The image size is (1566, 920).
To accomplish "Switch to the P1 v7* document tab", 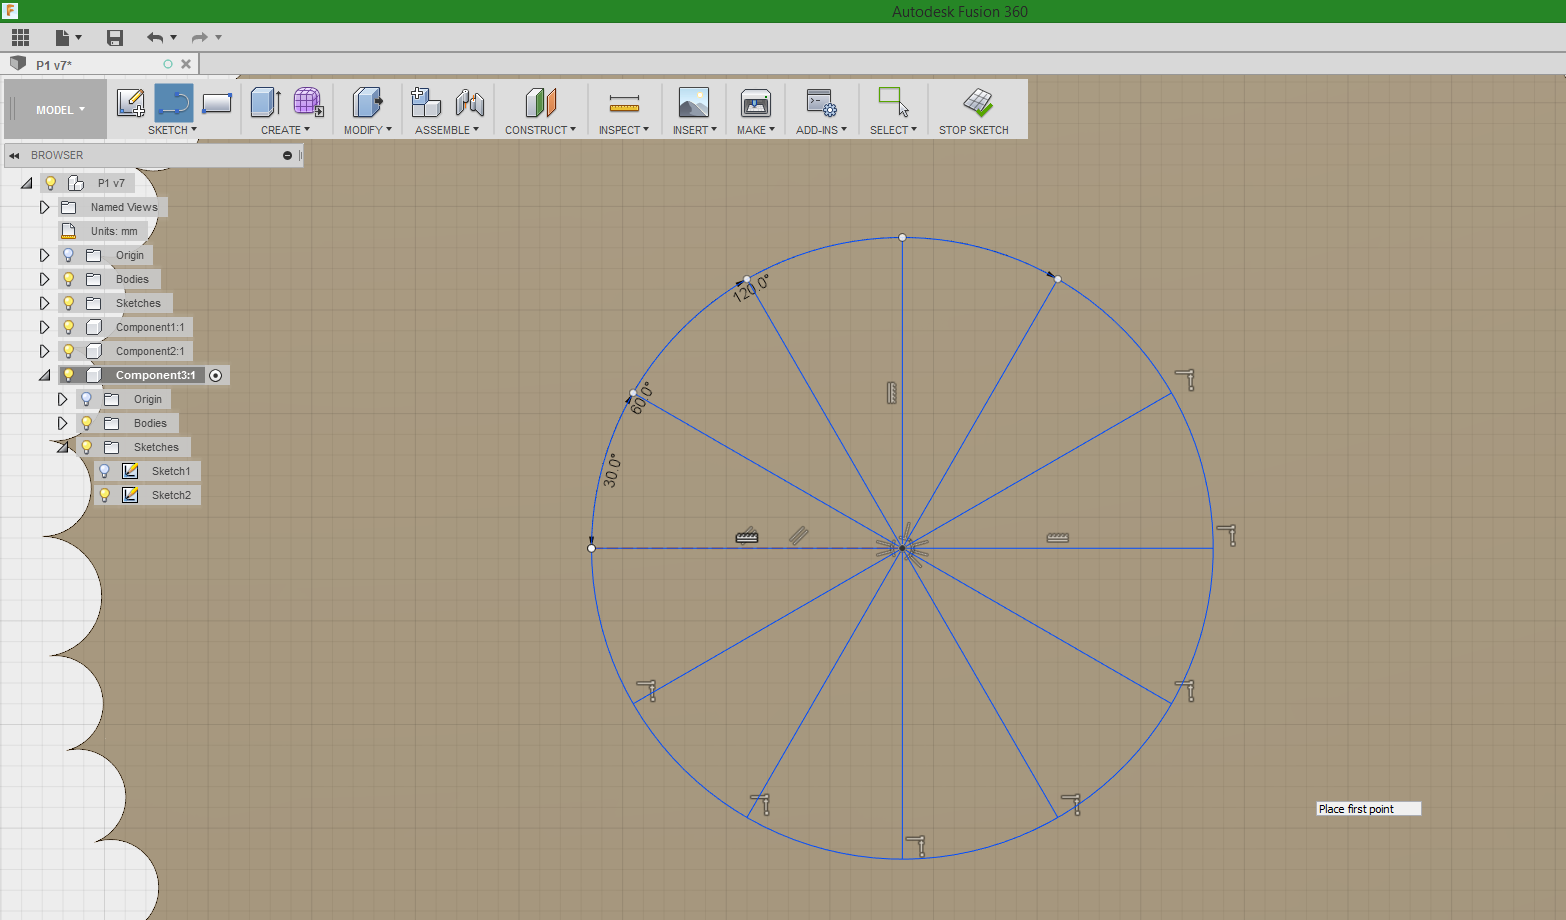I will click(54, 65).
